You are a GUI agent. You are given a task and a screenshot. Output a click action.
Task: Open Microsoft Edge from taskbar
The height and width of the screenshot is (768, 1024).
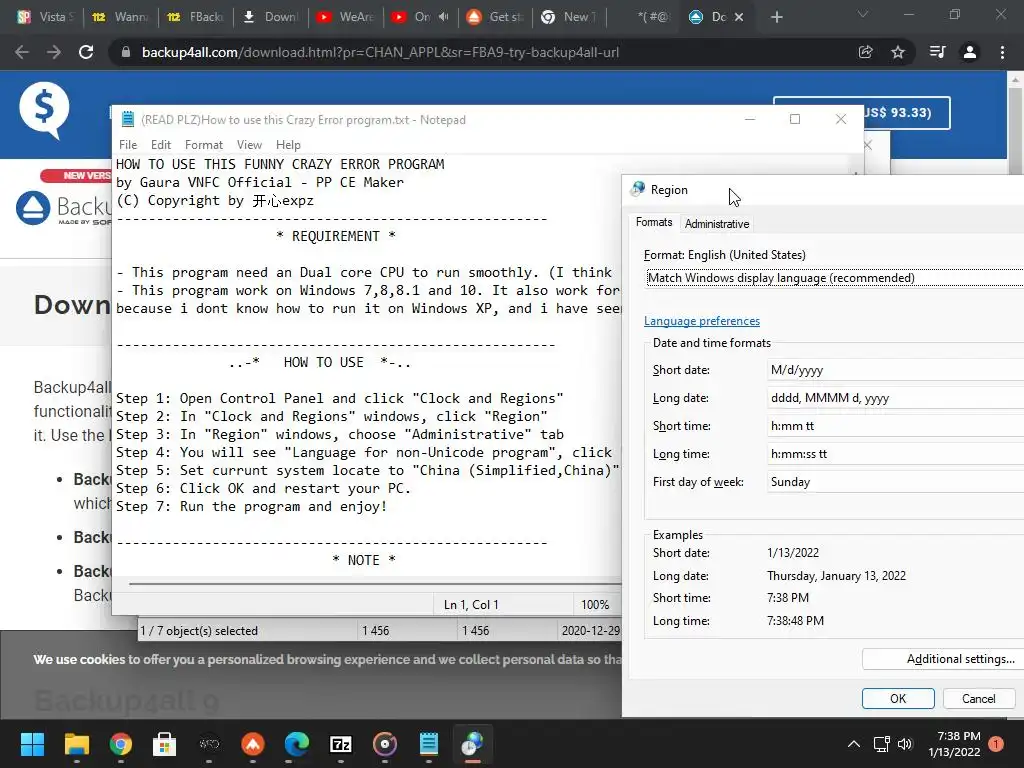[296, 744]
